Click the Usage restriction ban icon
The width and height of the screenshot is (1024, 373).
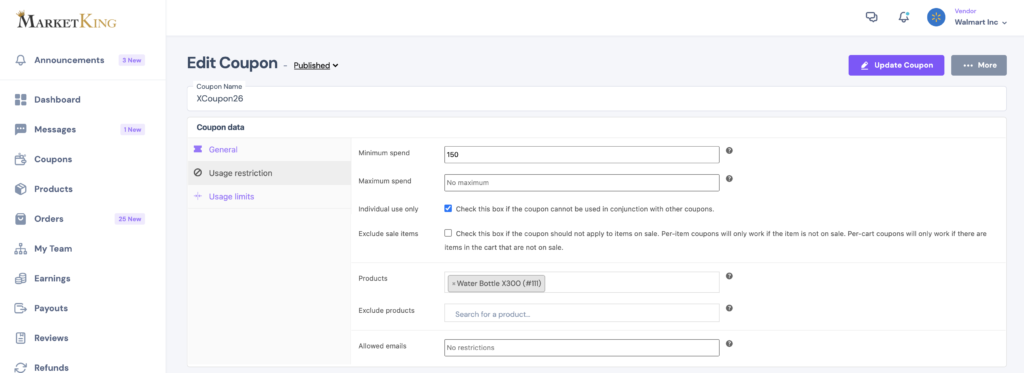click(198, 173)
